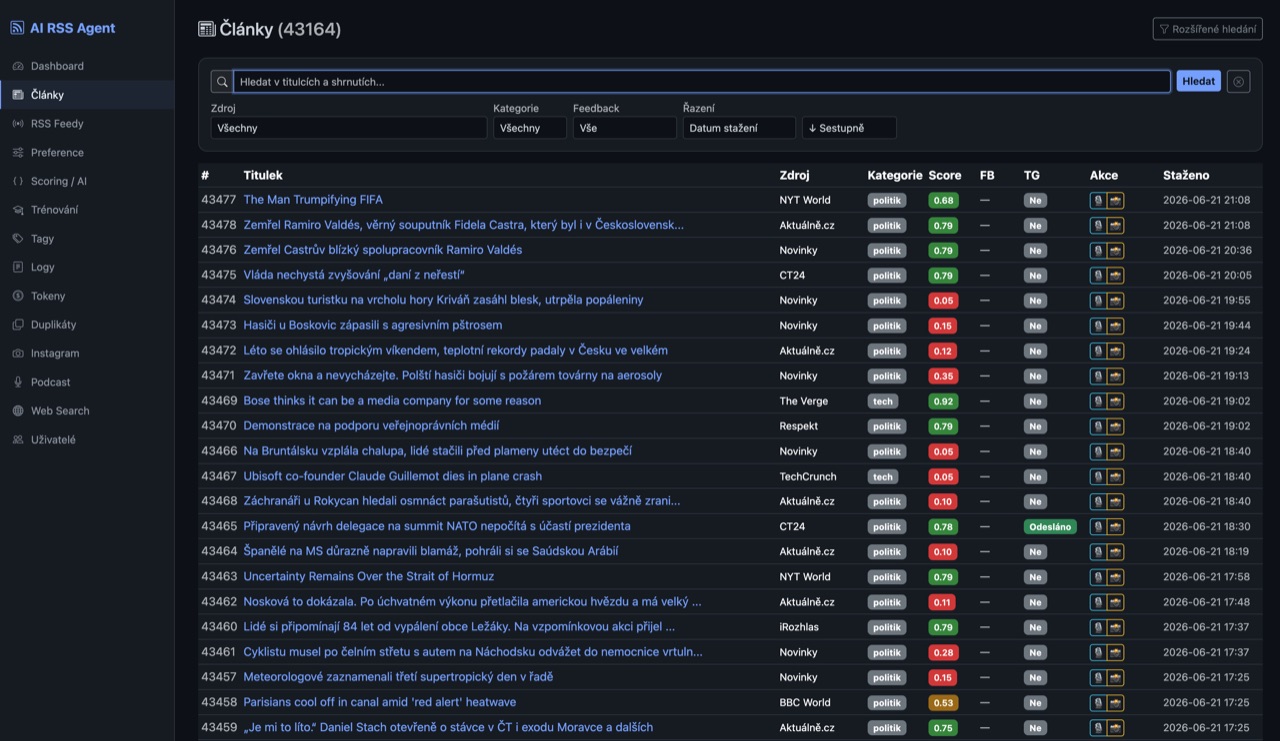Screen dimensions: 1280x741
Task: Open the Feedback filter dropdown
Action: pyautogui.click(x=625, y=128)
